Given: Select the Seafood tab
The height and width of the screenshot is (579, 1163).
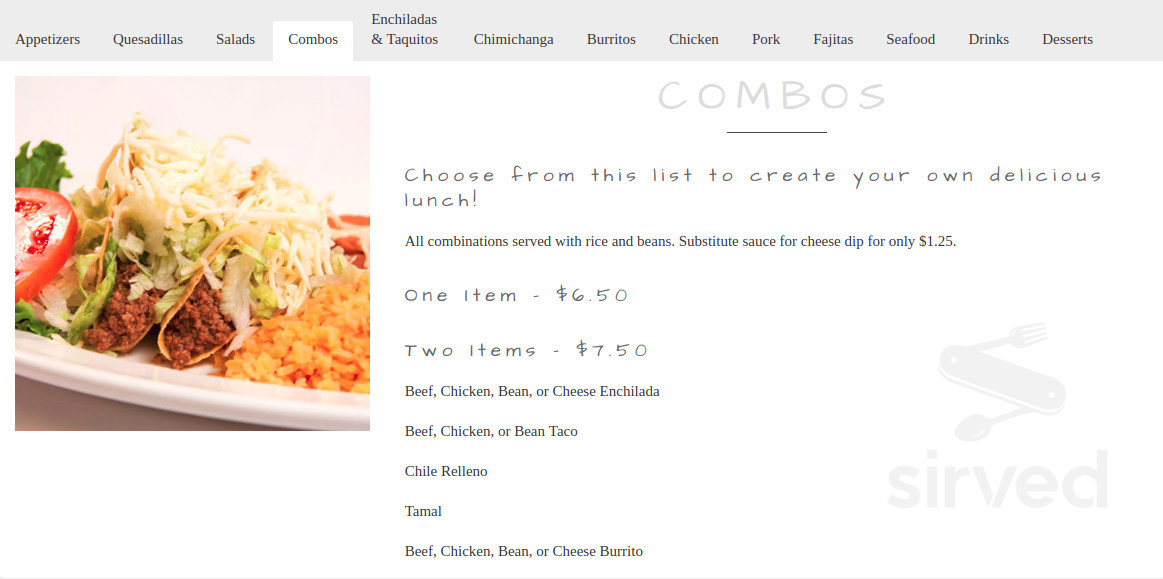Looking at the screenshot, I should pyautogui.click(x=910, y=40).
